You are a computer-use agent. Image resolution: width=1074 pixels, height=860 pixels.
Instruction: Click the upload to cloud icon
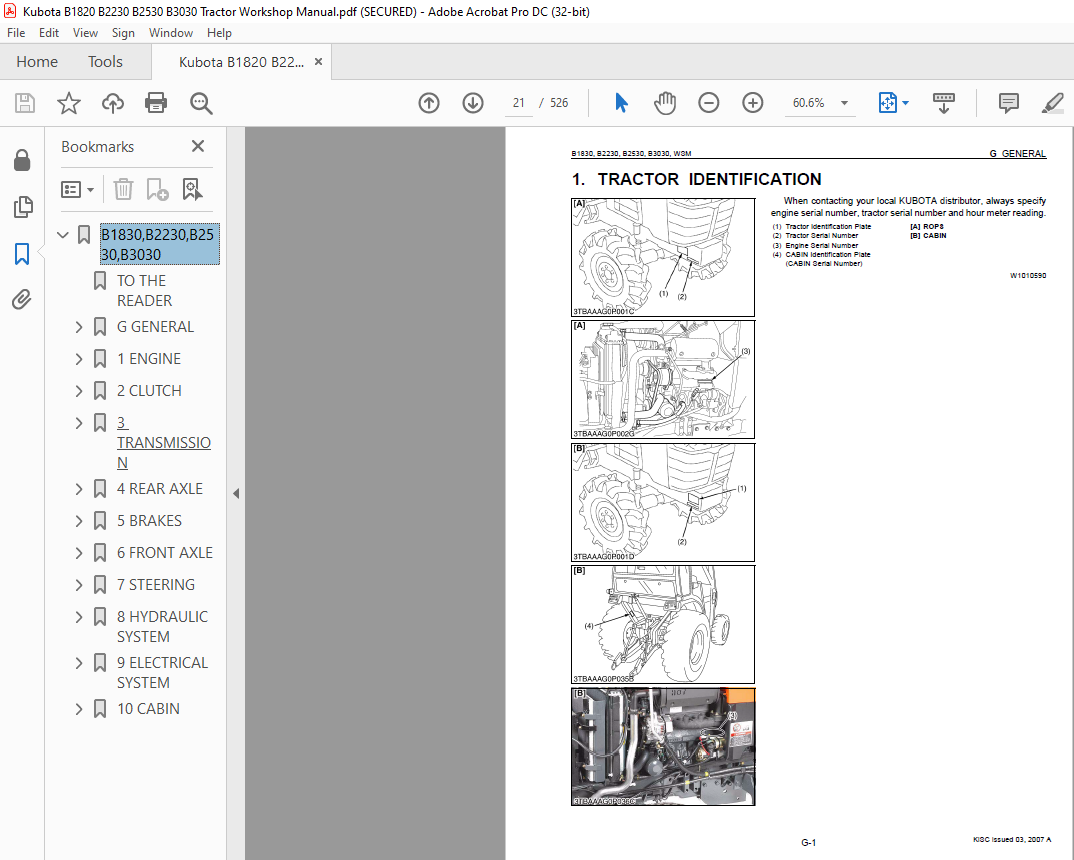click(113, 103)
